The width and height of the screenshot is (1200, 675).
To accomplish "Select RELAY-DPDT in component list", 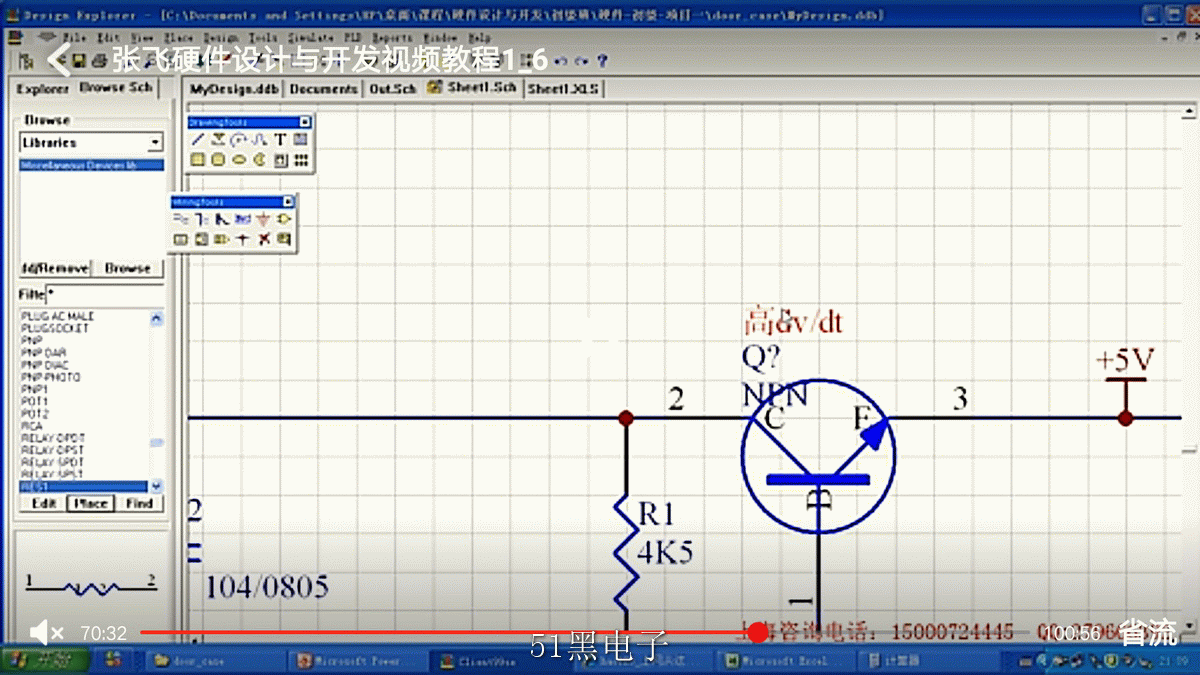I will tap(53, 438).
